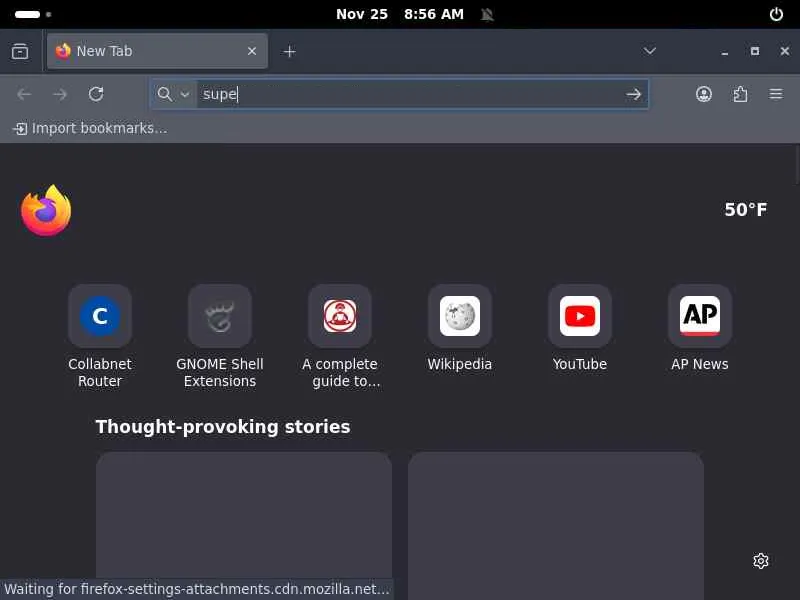Image resolution: width=800 pixels, height=600 pixels.
Task: Open the Firefox account menu
Action: [x=704, y=94]
